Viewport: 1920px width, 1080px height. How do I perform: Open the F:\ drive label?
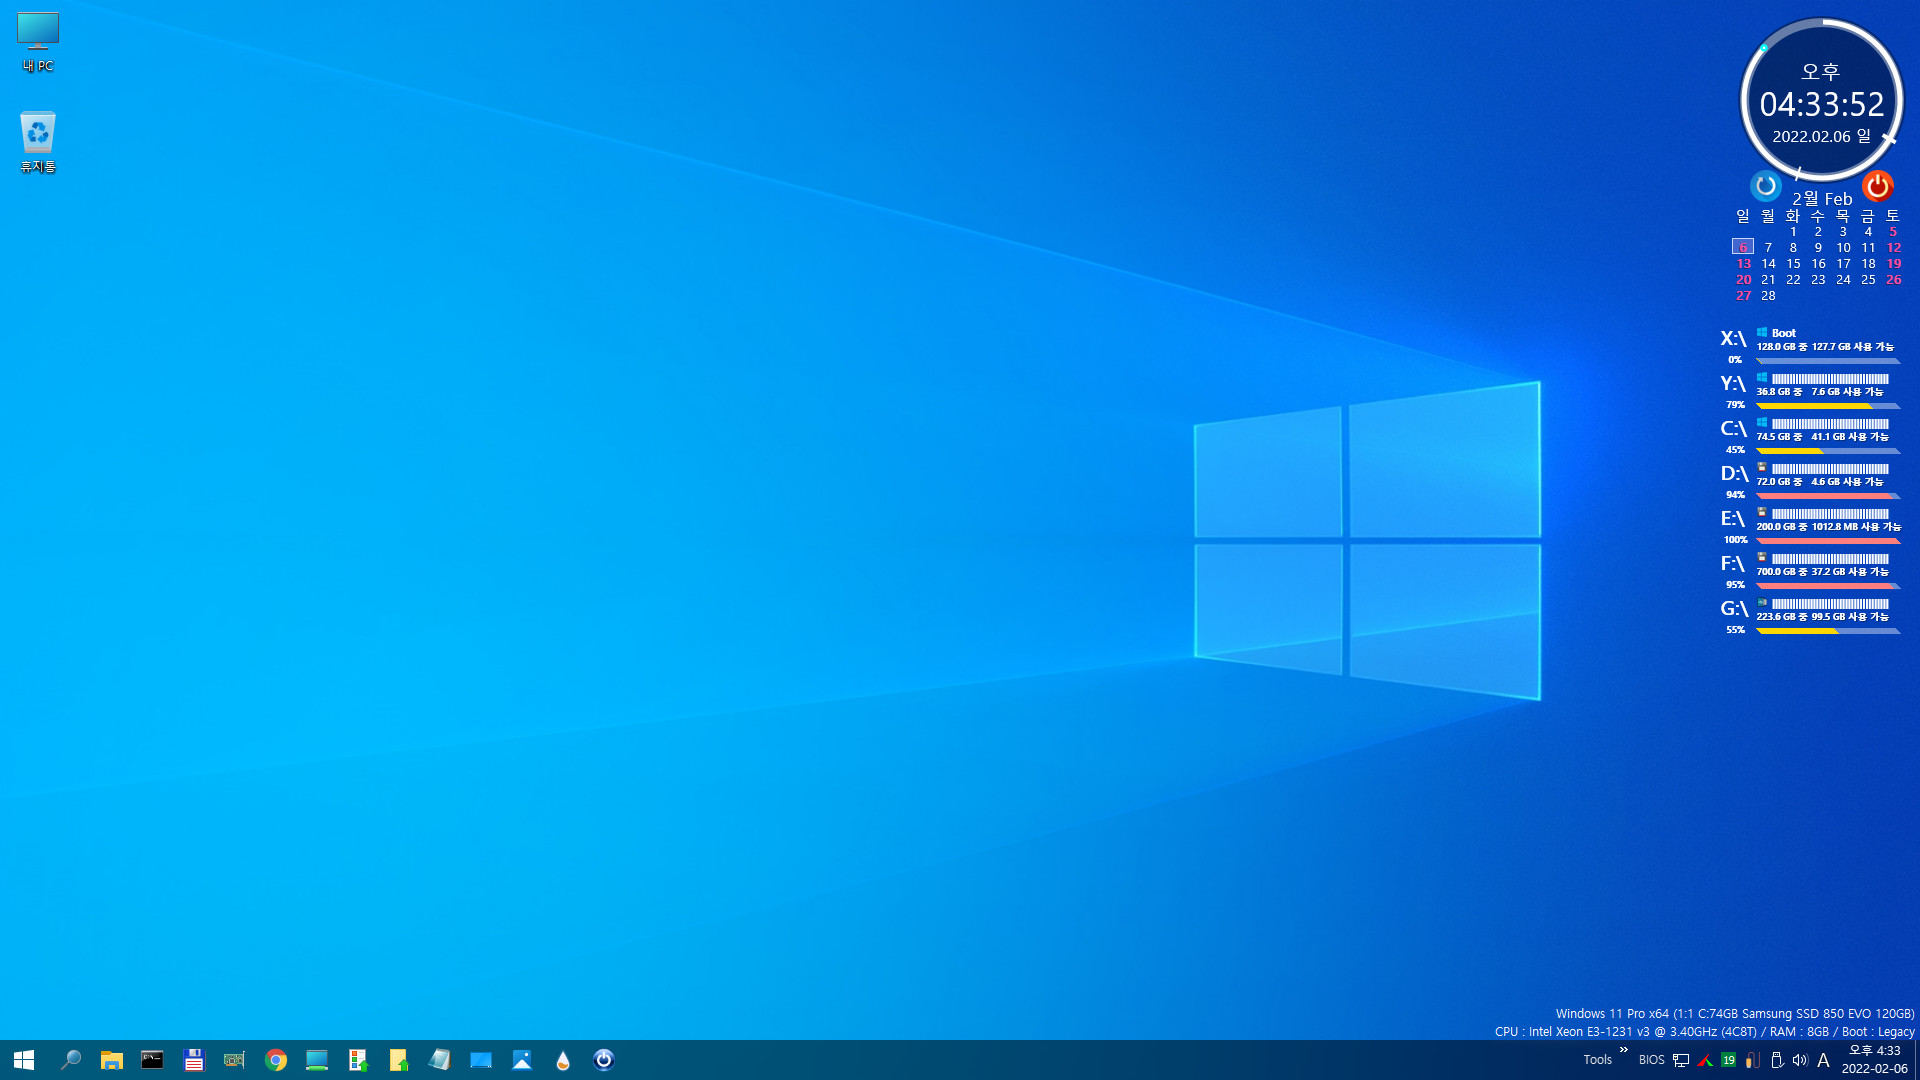pos(1733,564)
